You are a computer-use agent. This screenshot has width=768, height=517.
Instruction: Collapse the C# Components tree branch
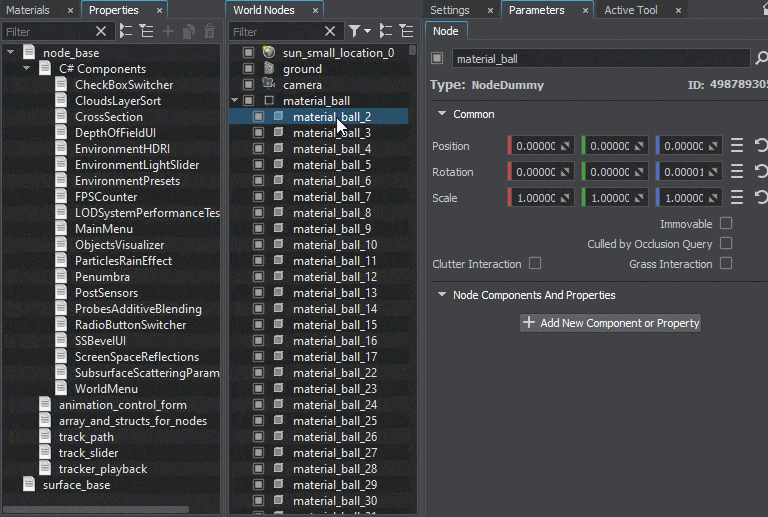pos(27,69)
